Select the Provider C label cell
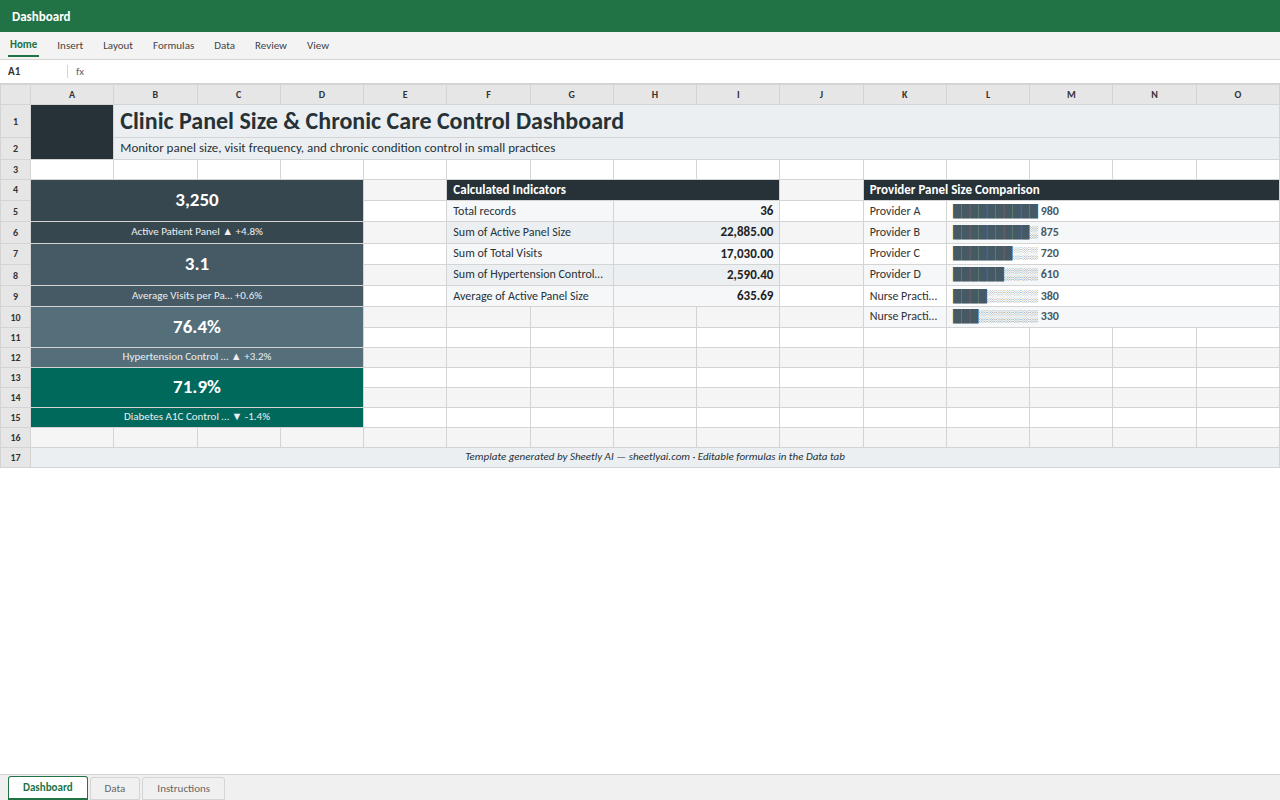The height and width of the screenshot is (800, 1280). tap(905, 254)
